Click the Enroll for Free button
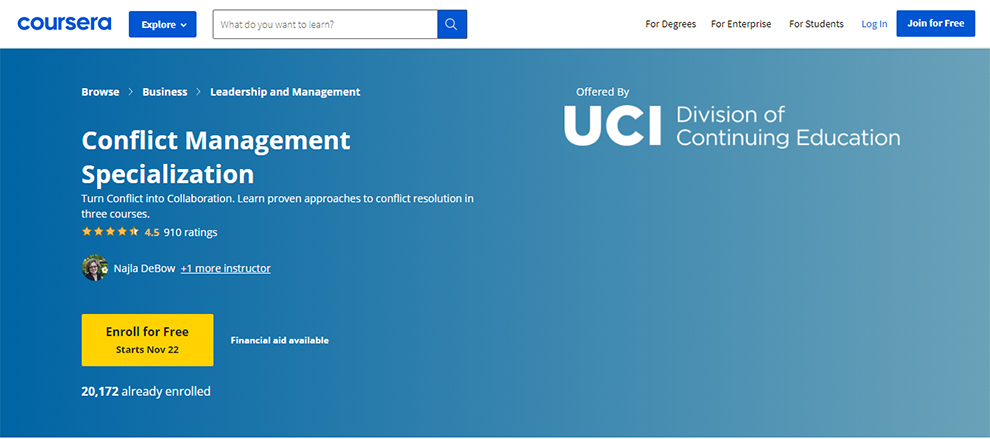Viewport: 990px width, 439px height. tap(147, 340)
